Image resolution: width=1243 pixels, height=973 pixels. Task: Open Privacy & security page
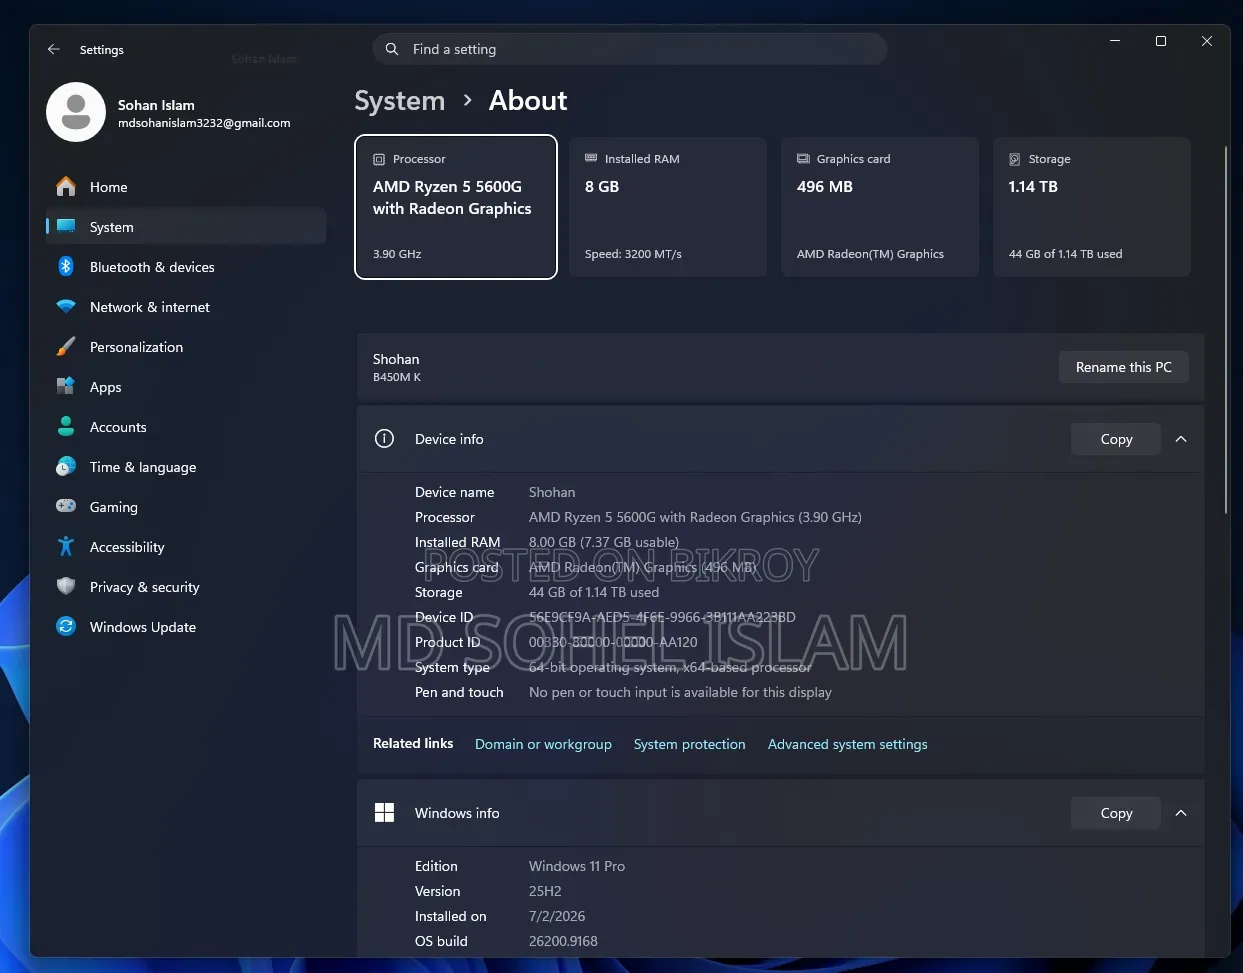point(186,587)
